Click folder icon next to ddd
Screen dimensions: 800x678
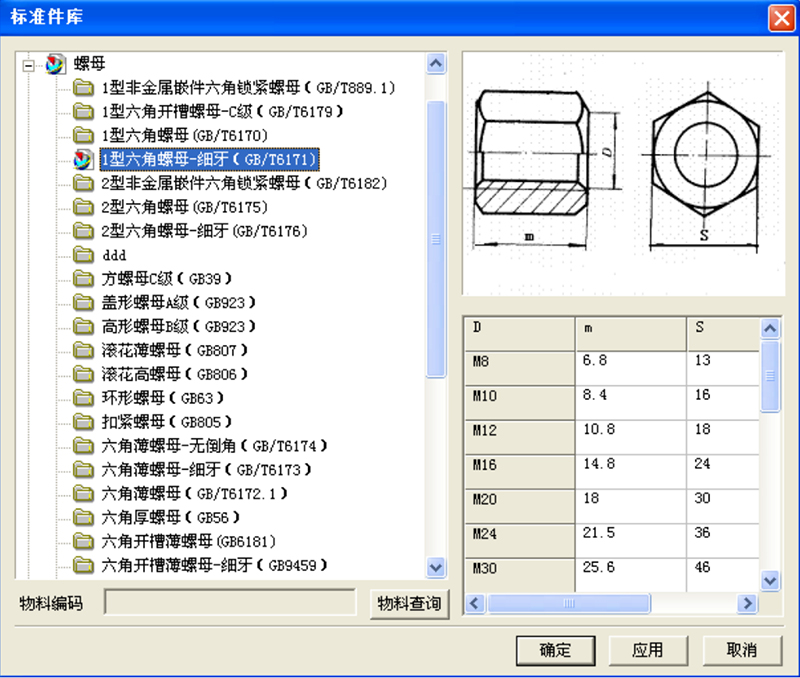click(84, 255)
